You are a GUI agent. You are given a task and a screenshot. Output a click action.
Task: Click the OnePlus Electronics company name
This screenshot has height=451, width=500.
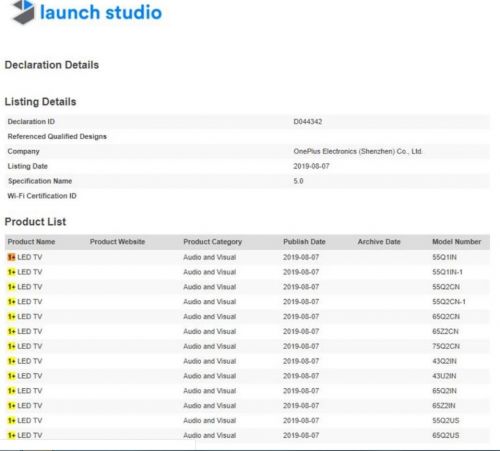(358, 151)
